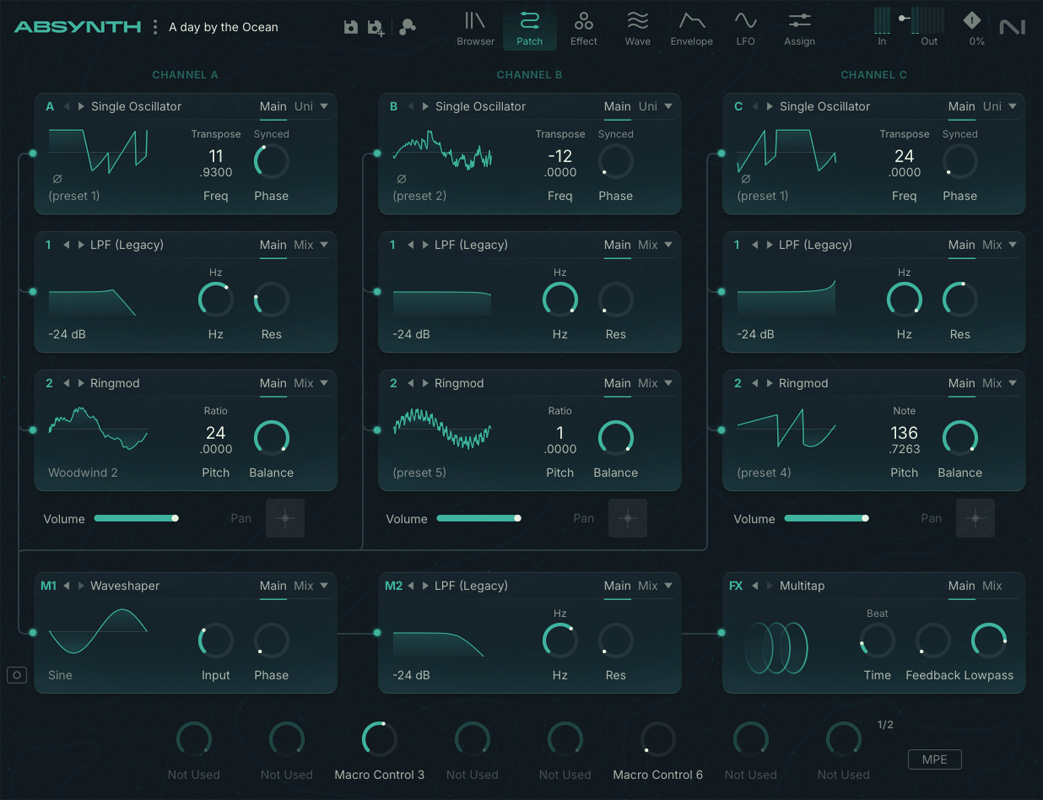Click the randomize preset icon in the header
Screen dimensions: 1043x800
(406, 27)
